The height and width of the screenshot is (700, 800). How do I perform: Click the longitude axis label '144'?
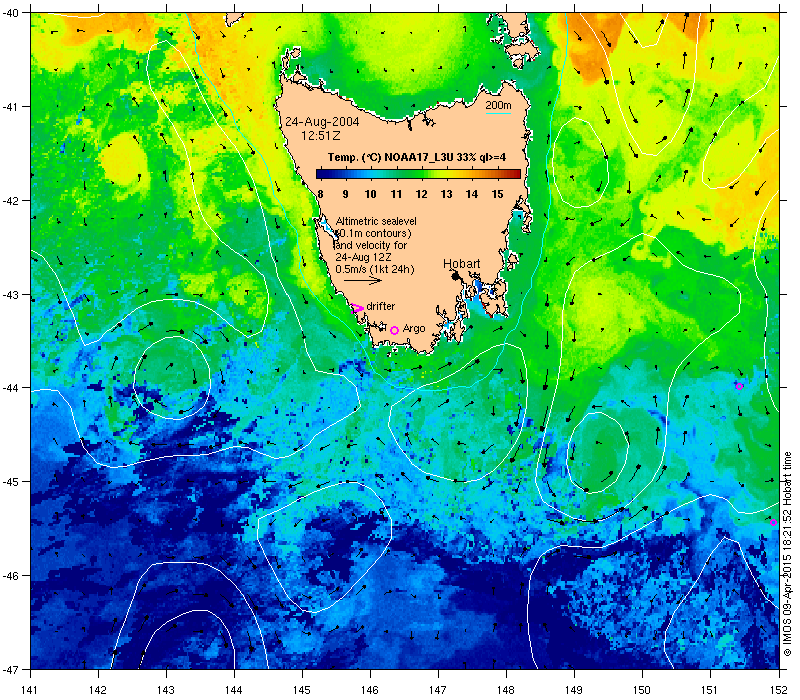click(x=234, y=691)
